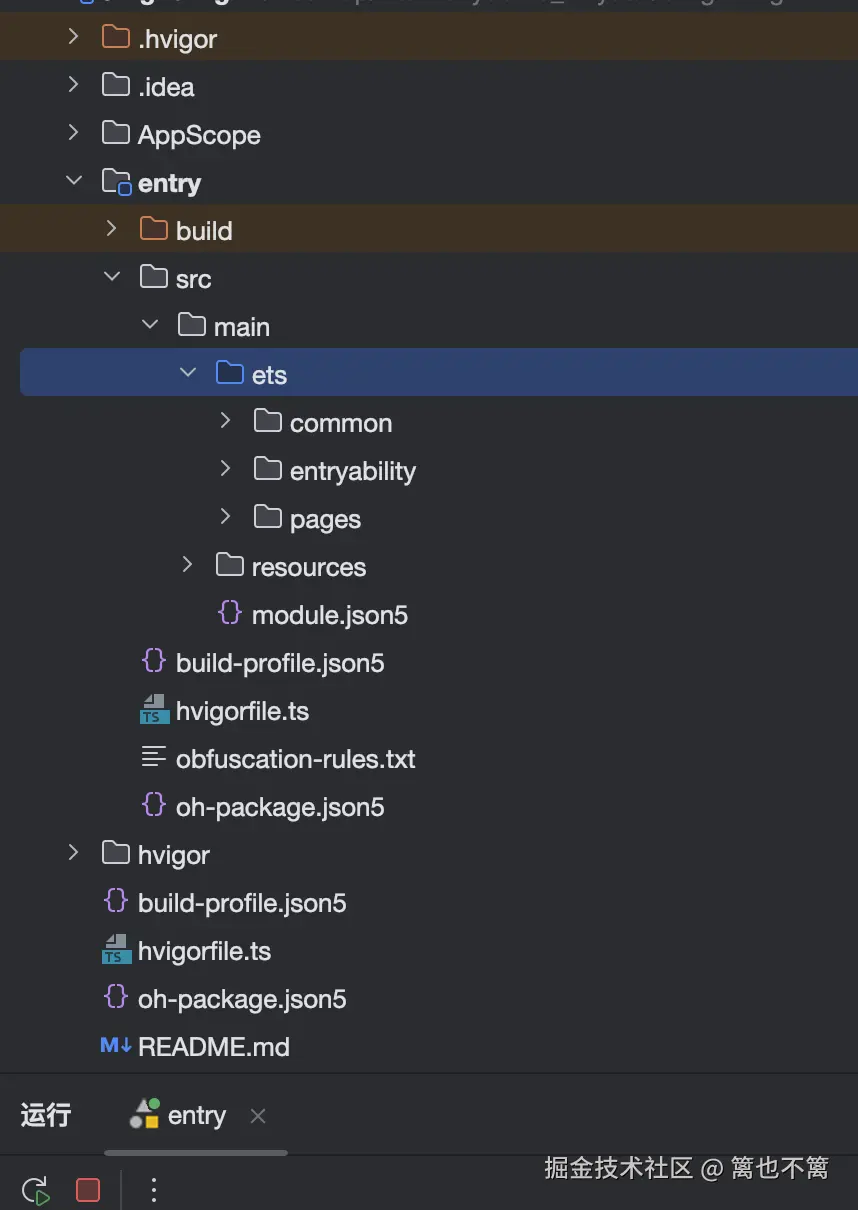Open the hvigorfile.ts under entry module
858x1210 pixels.
click(242, 711)
